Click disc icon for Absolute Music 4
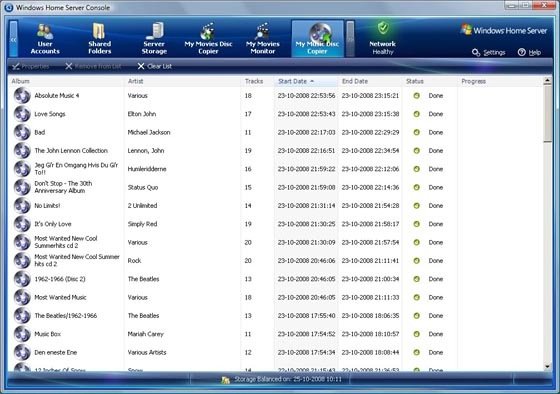 (22, 96)
